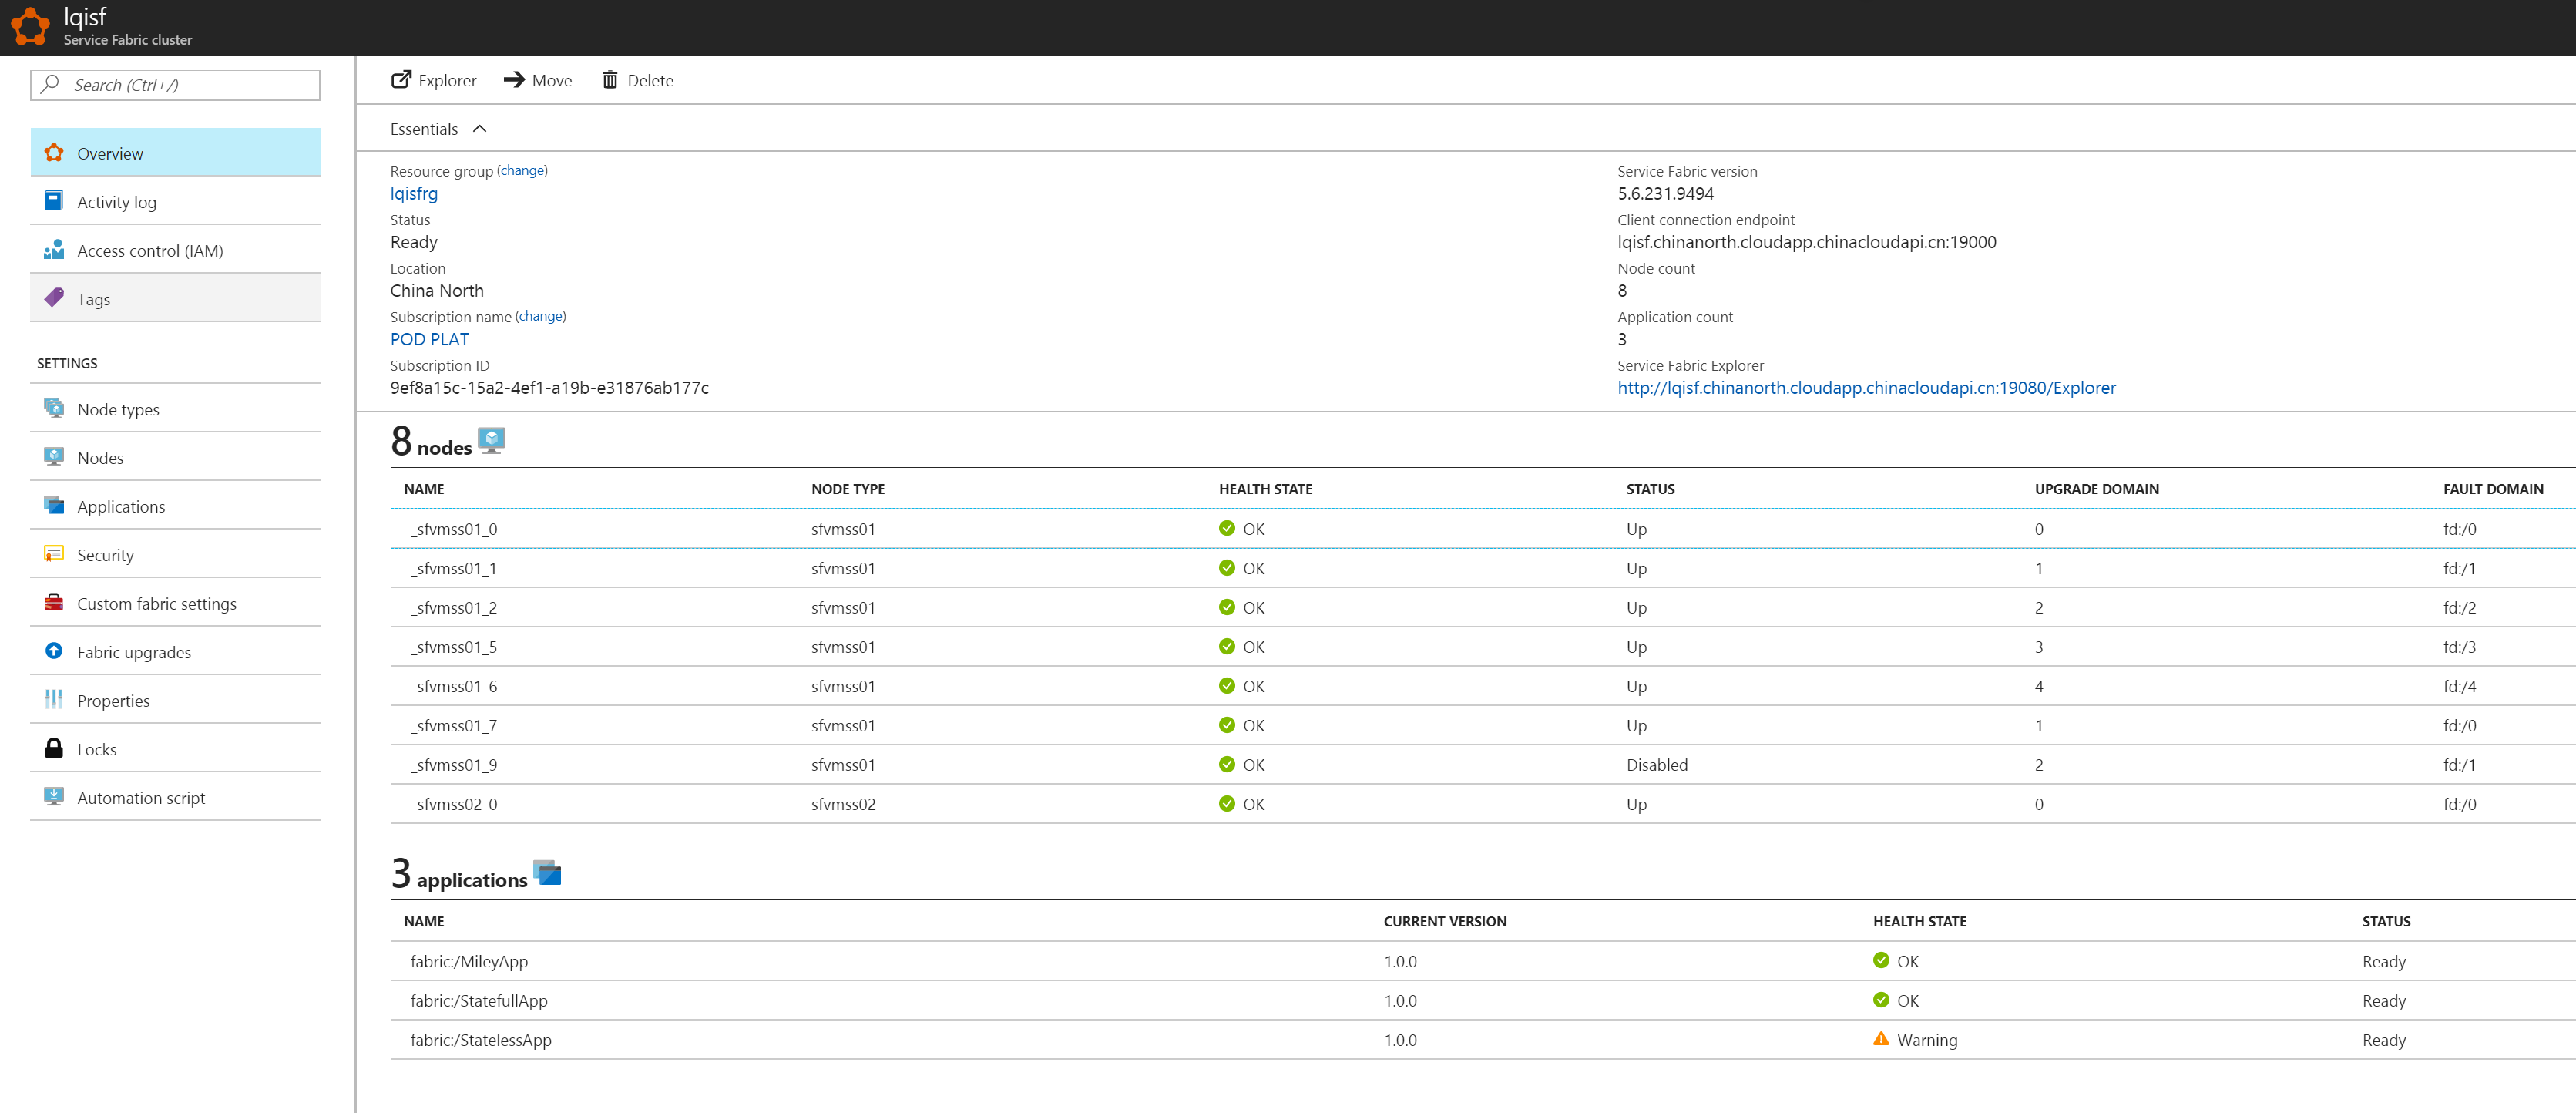This screenshot has width=2576, height=1113.
Task: Select the _sfvmss01_9 disabled node row
Action: [453, 765]
